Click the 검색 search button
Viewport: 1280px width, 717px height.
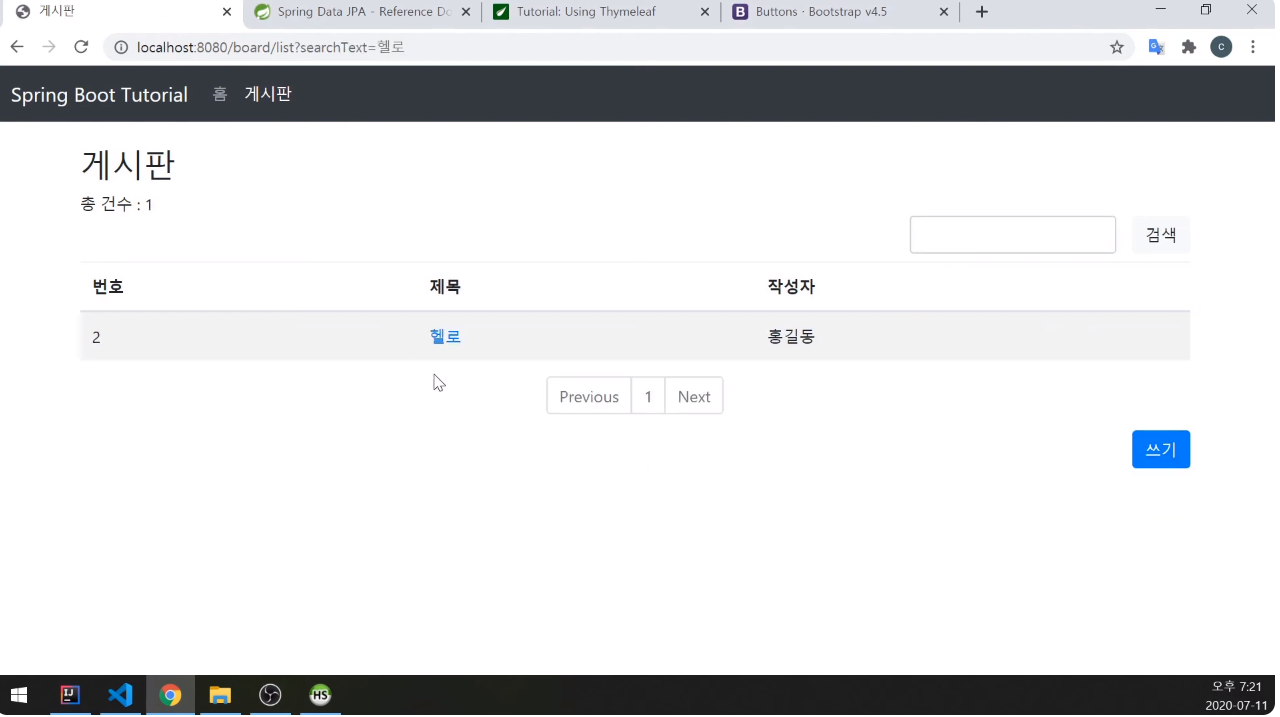click(1161, 235)
